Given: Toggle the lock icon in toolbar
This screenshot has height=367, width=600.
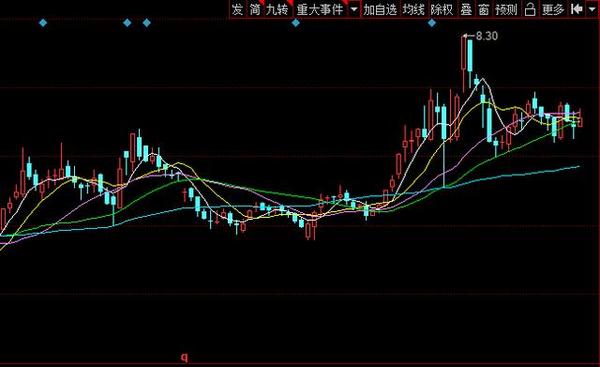Looking at the screenshot, I should click(x=530, y=9).
